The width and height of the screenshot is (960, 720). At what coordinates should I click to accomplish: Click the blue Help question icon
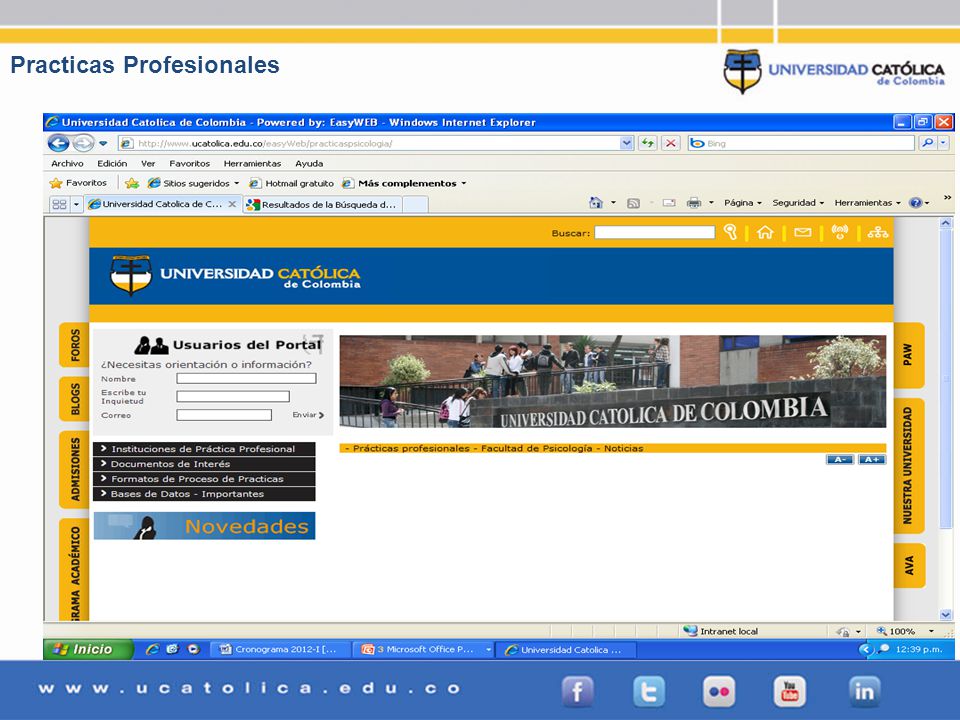pos(915,203)
